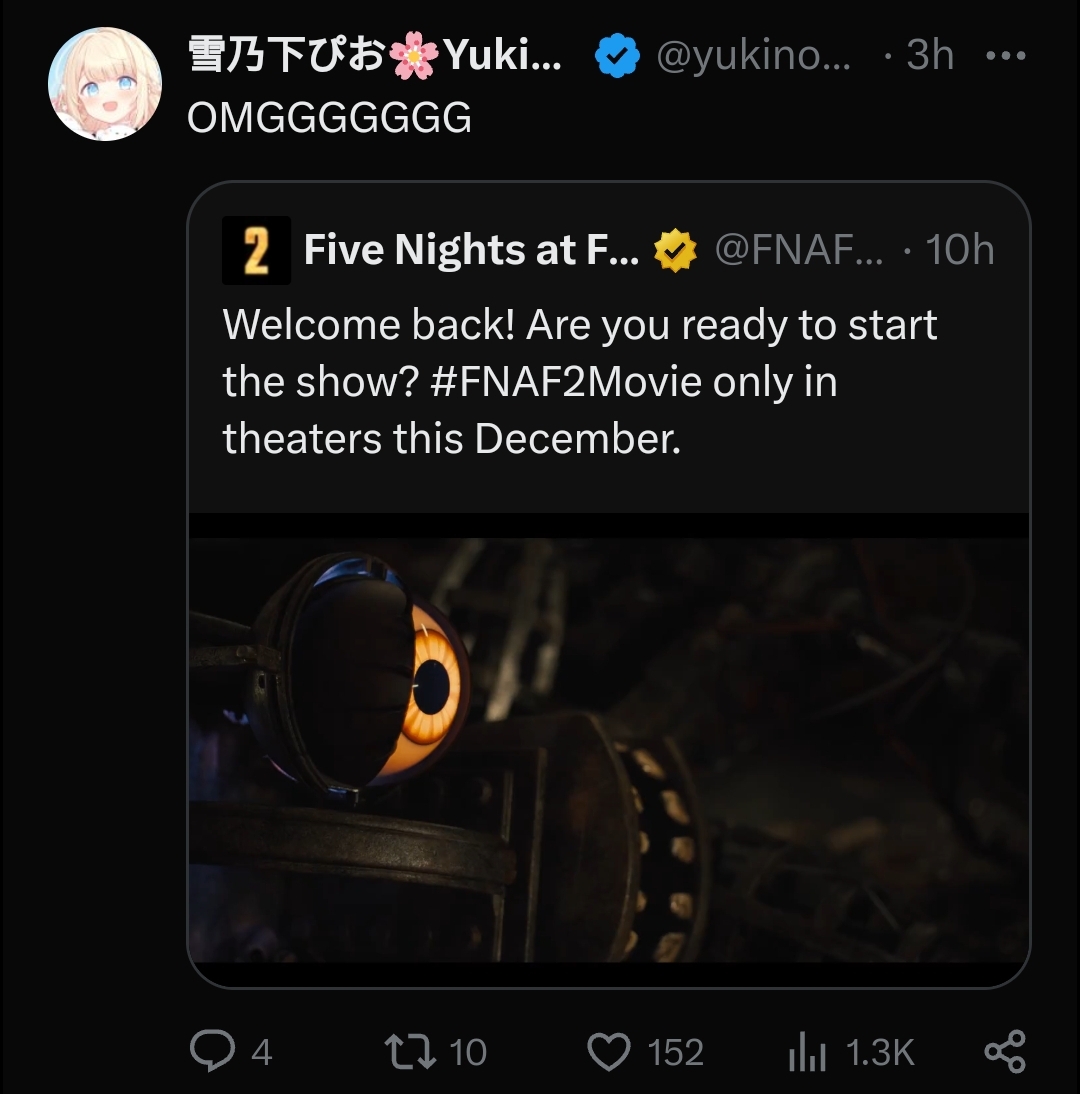Open the Yuki display name profile link

[375, 56]
